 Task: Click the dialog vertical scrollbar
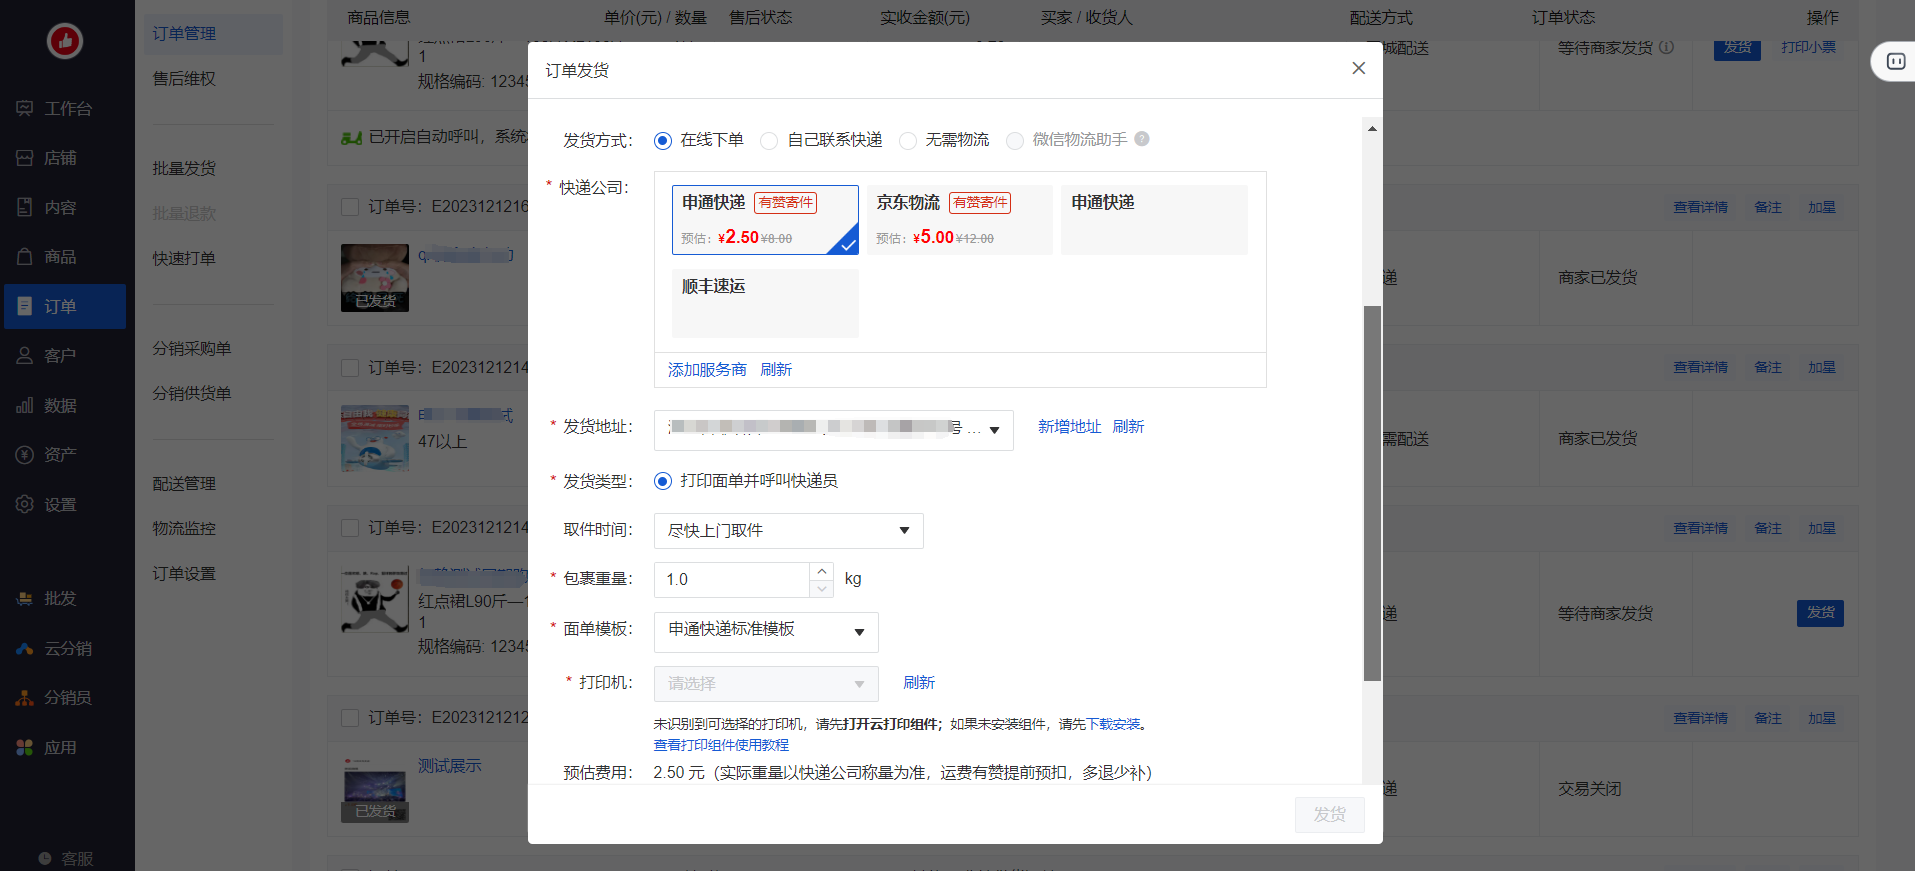[1372, 493]
